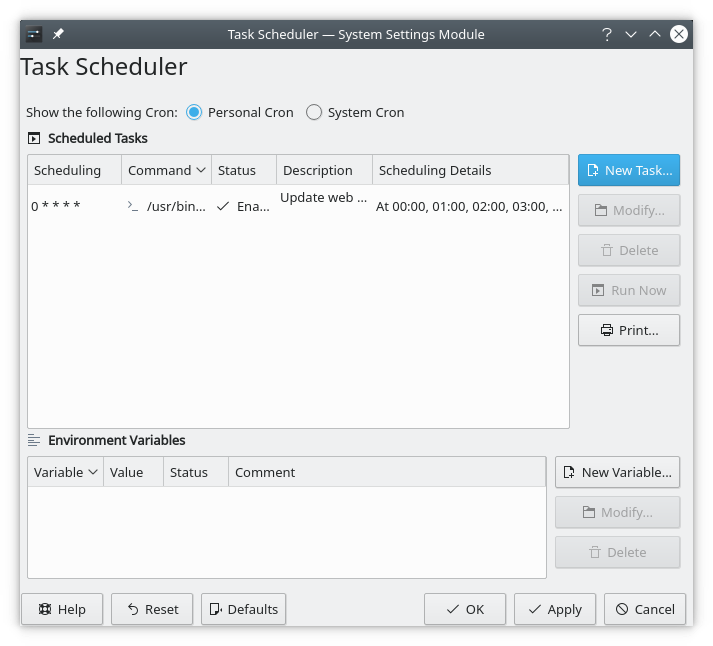This screenshot has height=646, width=713.
Task: Select the System Cron radio button
Action: point(314,112)
